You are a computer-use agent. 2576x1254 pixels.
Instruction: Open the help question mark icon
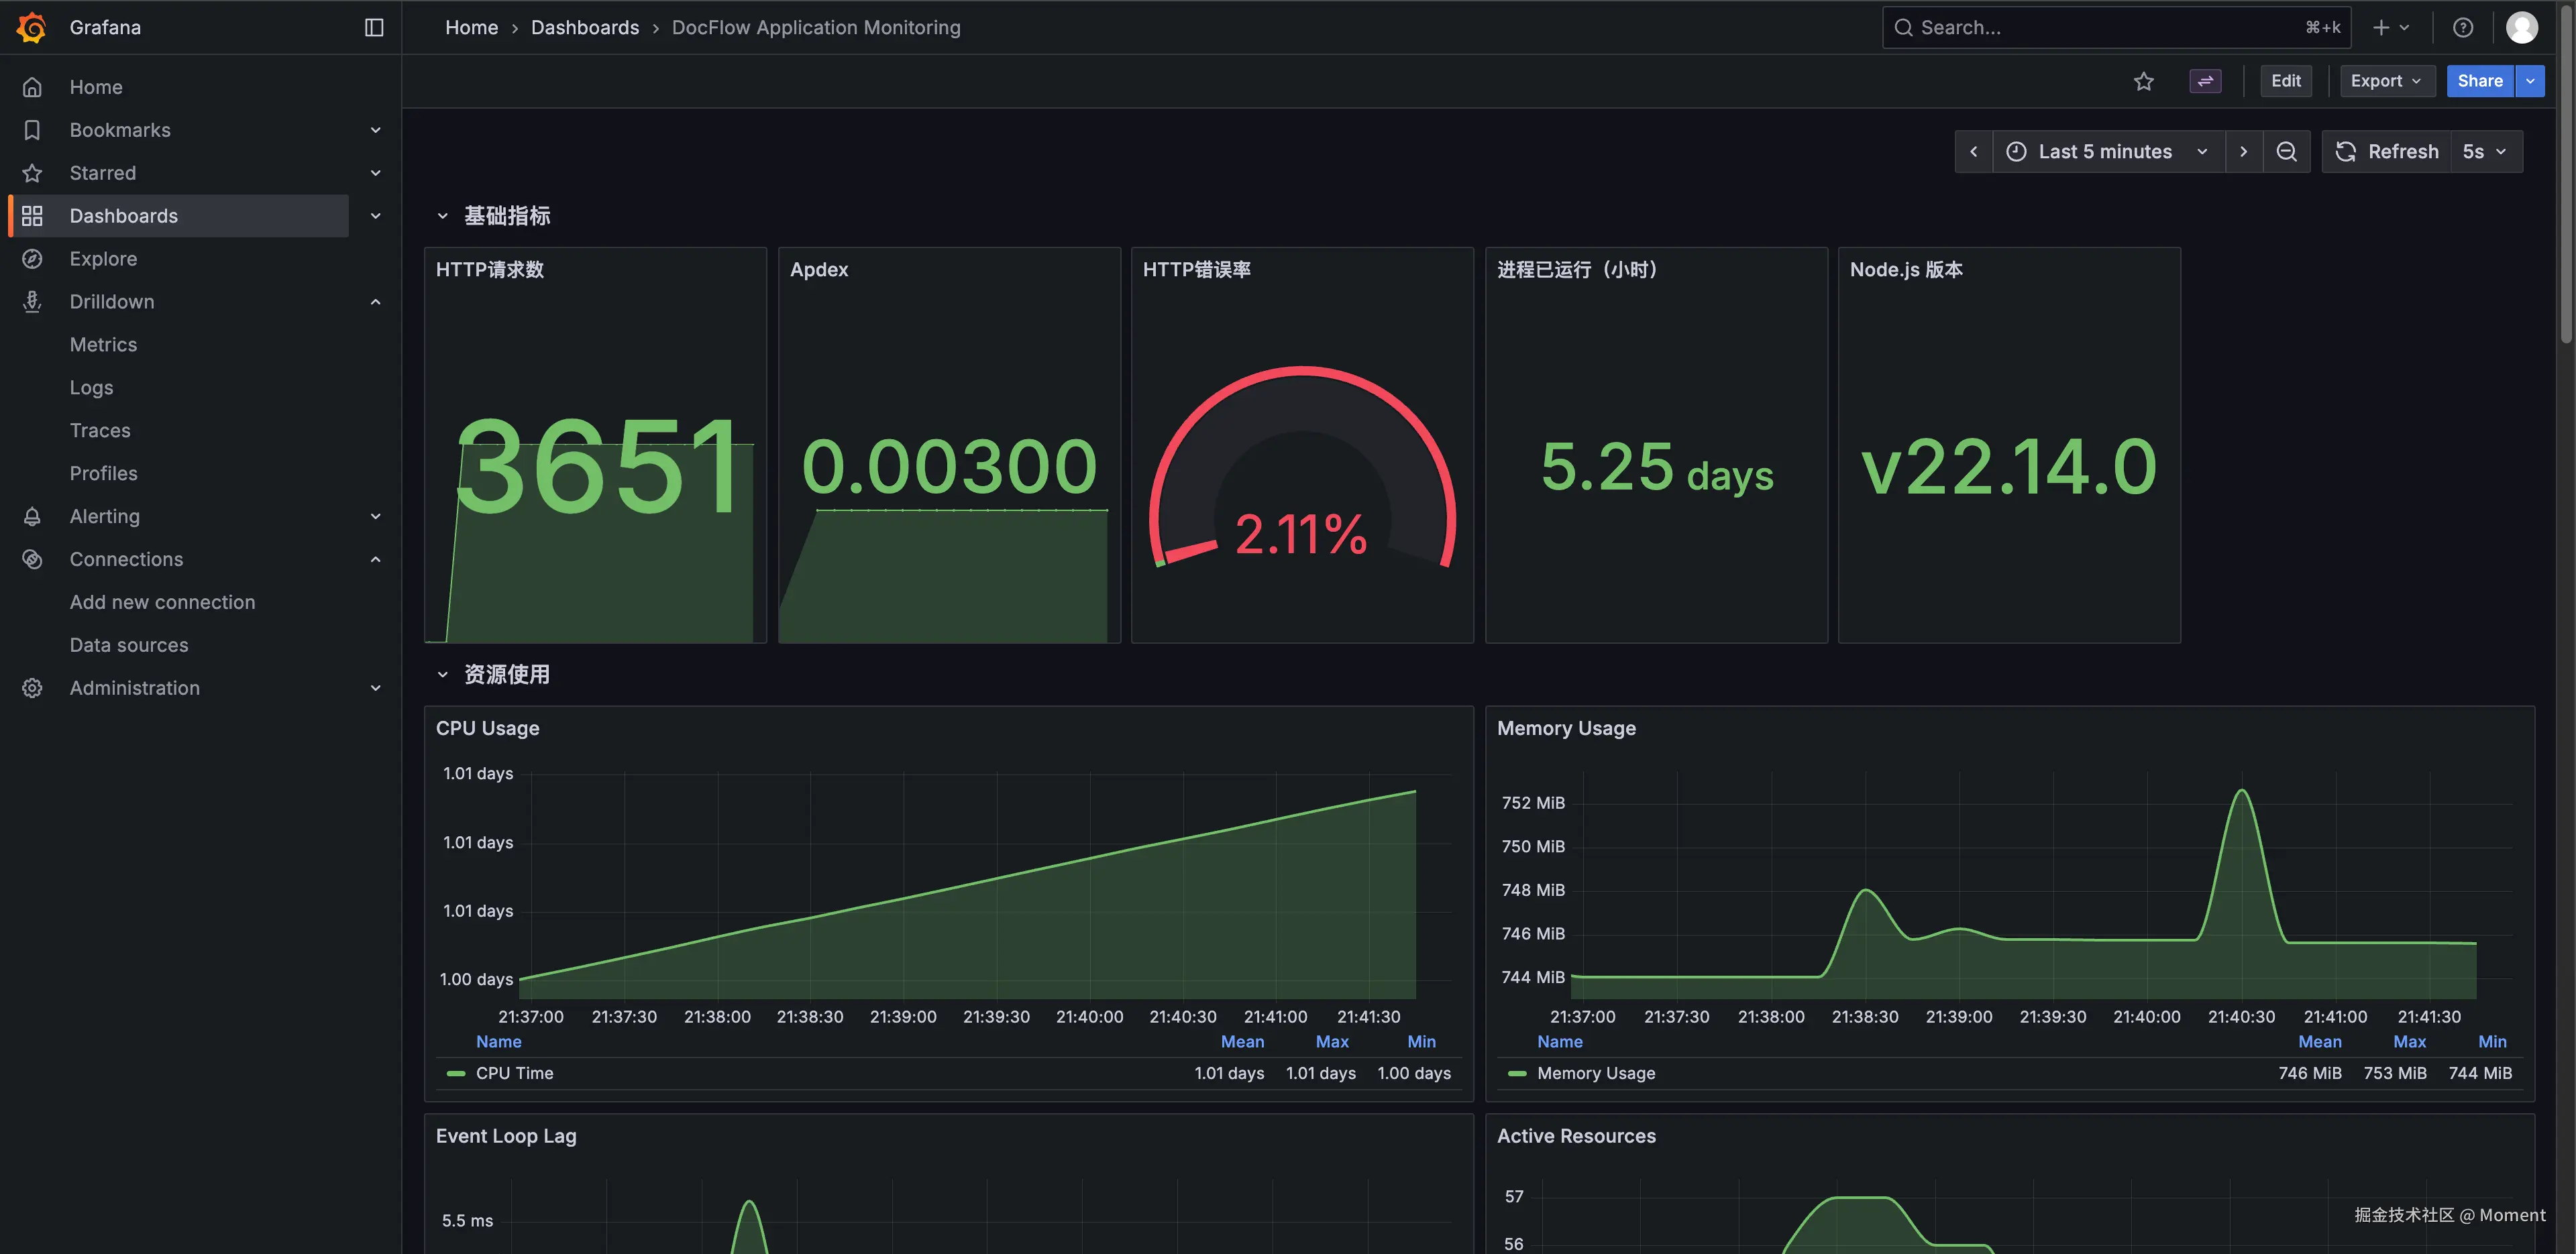(x=2462, y=27)
